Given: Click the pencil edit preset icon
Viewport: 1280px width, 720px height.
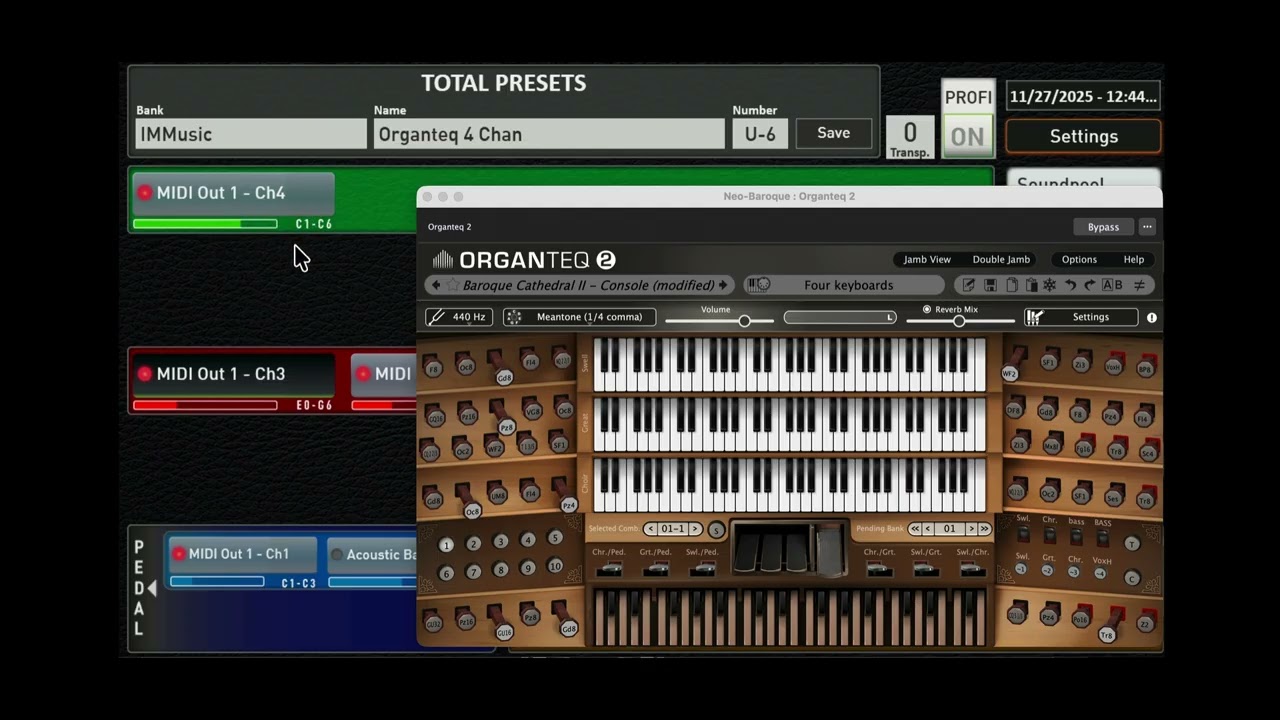Looking at the screenshot, I should 968,285.
